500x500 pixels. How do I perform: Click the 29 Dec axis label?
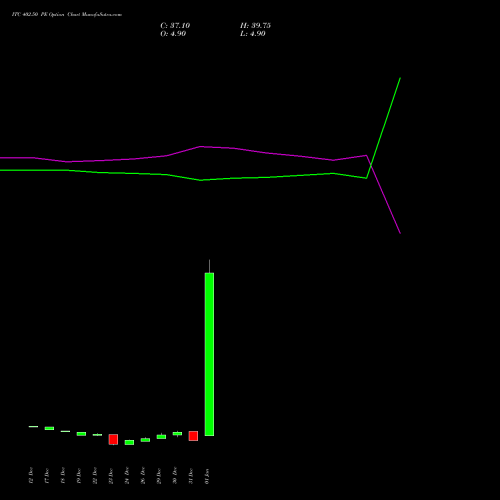pos(159,476)
